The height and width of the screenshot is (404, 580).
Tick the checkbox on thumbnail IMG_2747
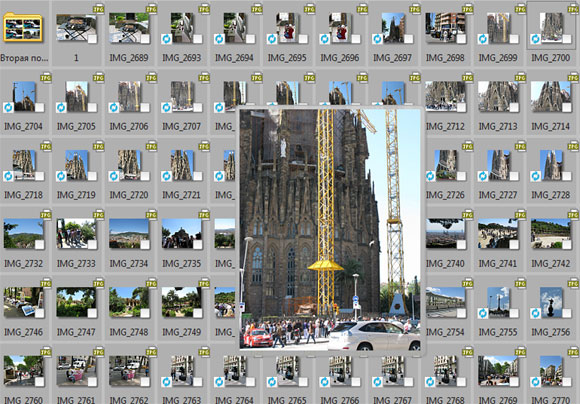92,313
